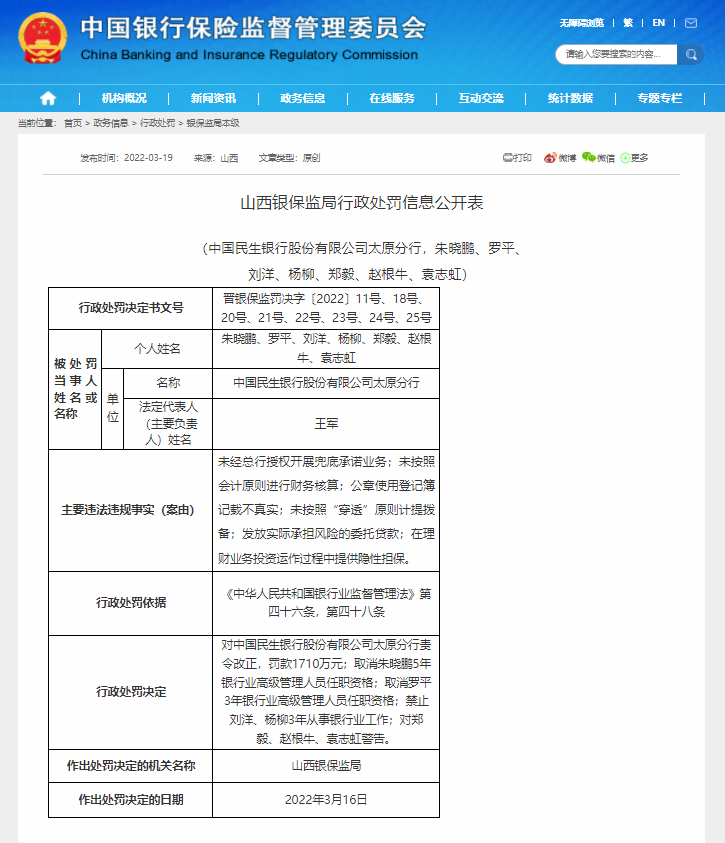The height and width of the screenshot is (843, 725).
Task: Open the 专题专栏 menu
Action: 659,98
